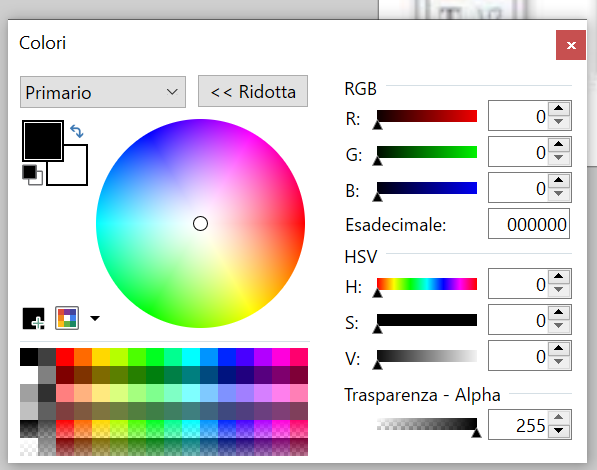597x470 pixels.
Task: Click the B blue gradient slider
Action: [427, 188]
